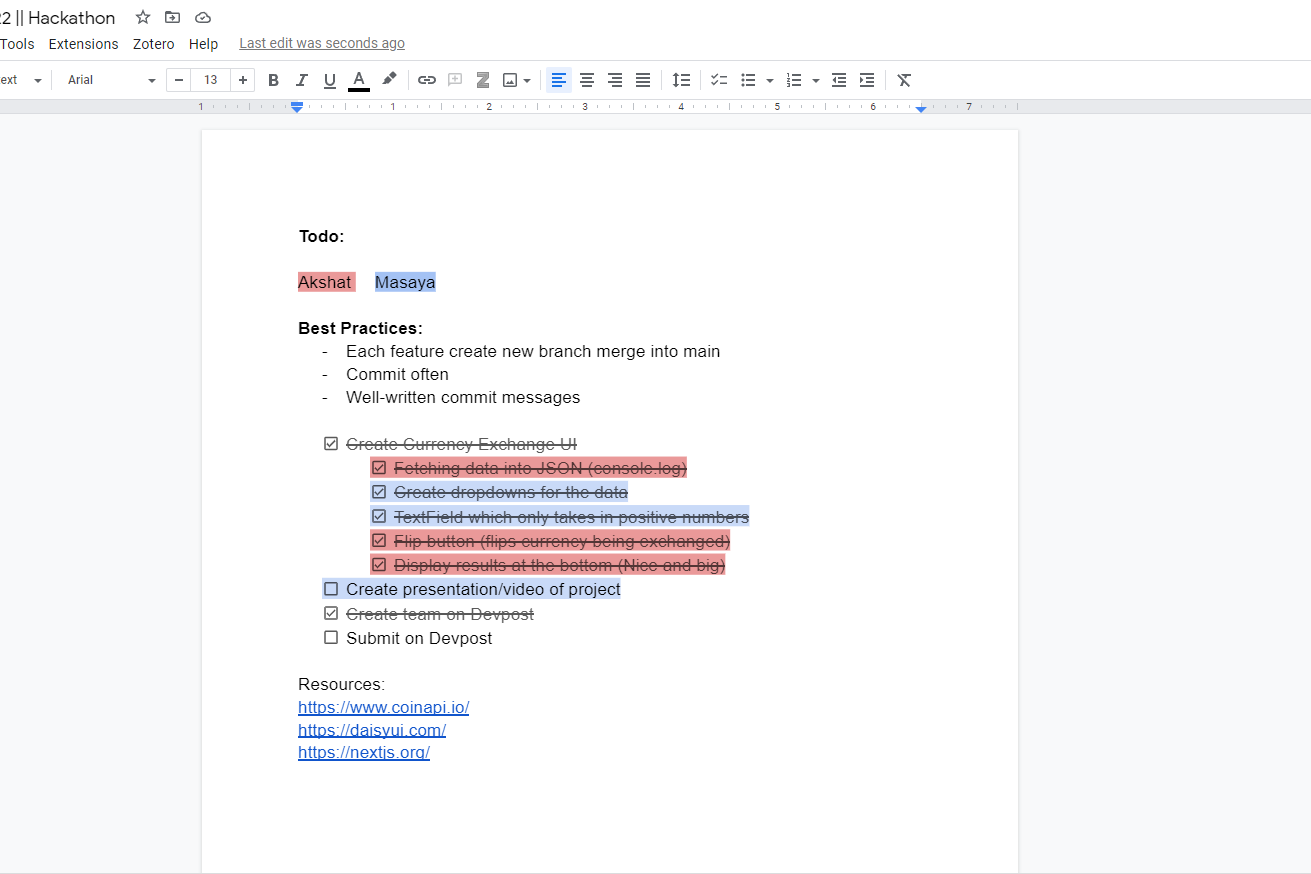Open numbered list options dropdown arrow
The width and height of the screenshot is (1311, 874).
click(x=816, y=80)
